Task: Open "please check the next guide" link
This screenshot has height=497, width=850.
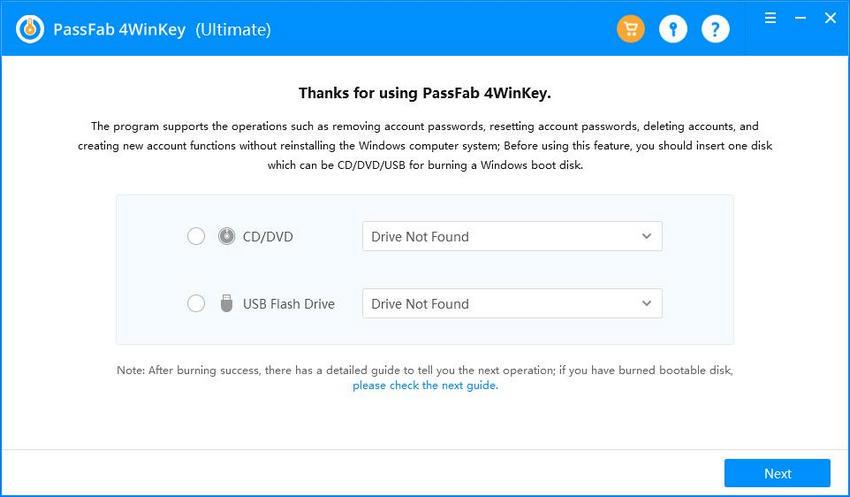Action: click(x=425, y=385)
